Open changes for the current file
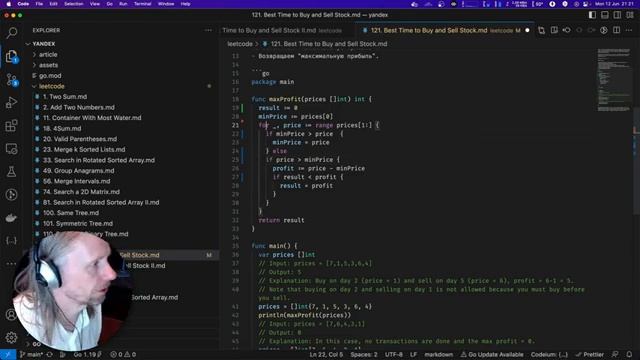This screenshot has width=640, height=360. point(541,30)
